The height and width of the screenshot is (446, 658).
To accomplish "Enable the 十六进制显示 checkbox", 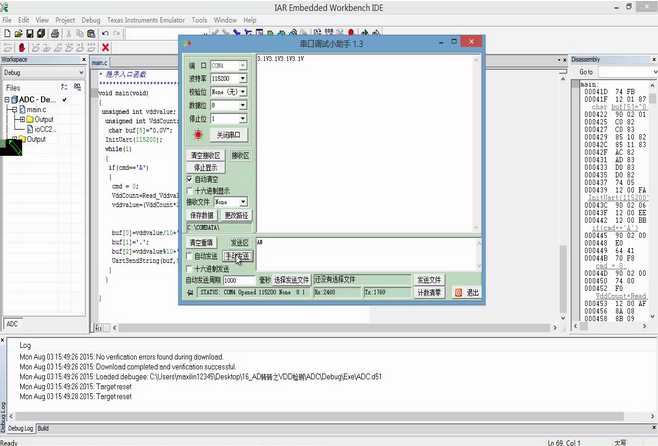I will pyautogui.click(x=190, y=190).
